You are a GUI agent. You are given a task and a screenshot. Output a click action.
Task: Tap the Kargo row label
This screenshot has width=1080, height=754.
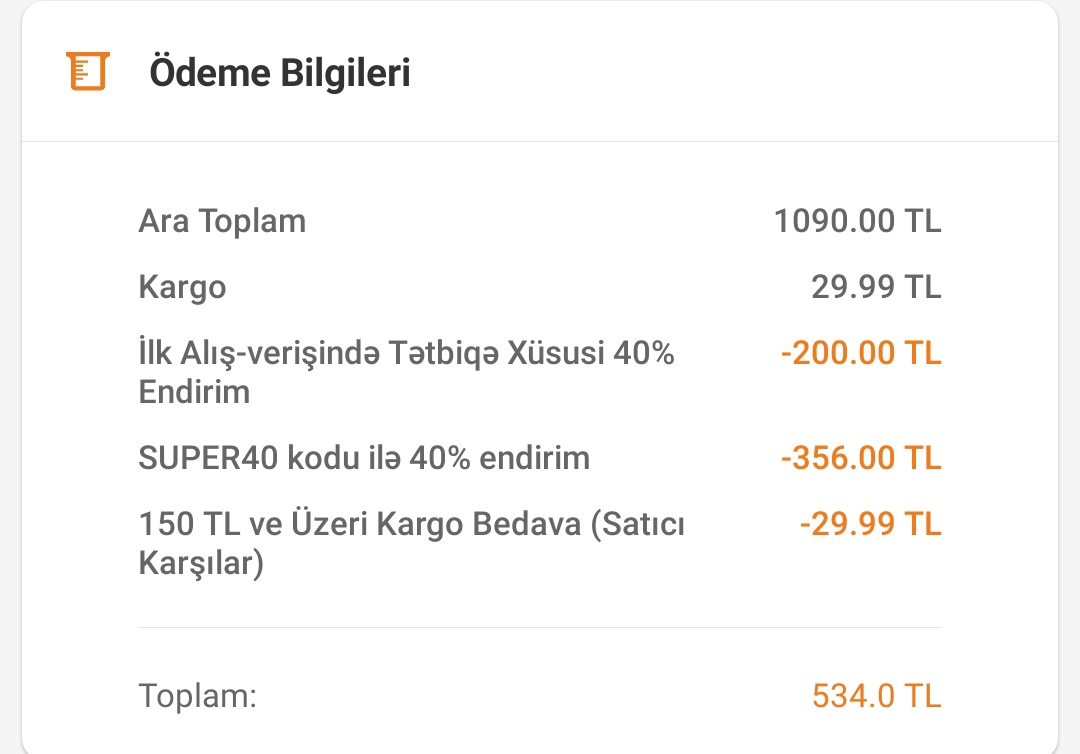182,288
